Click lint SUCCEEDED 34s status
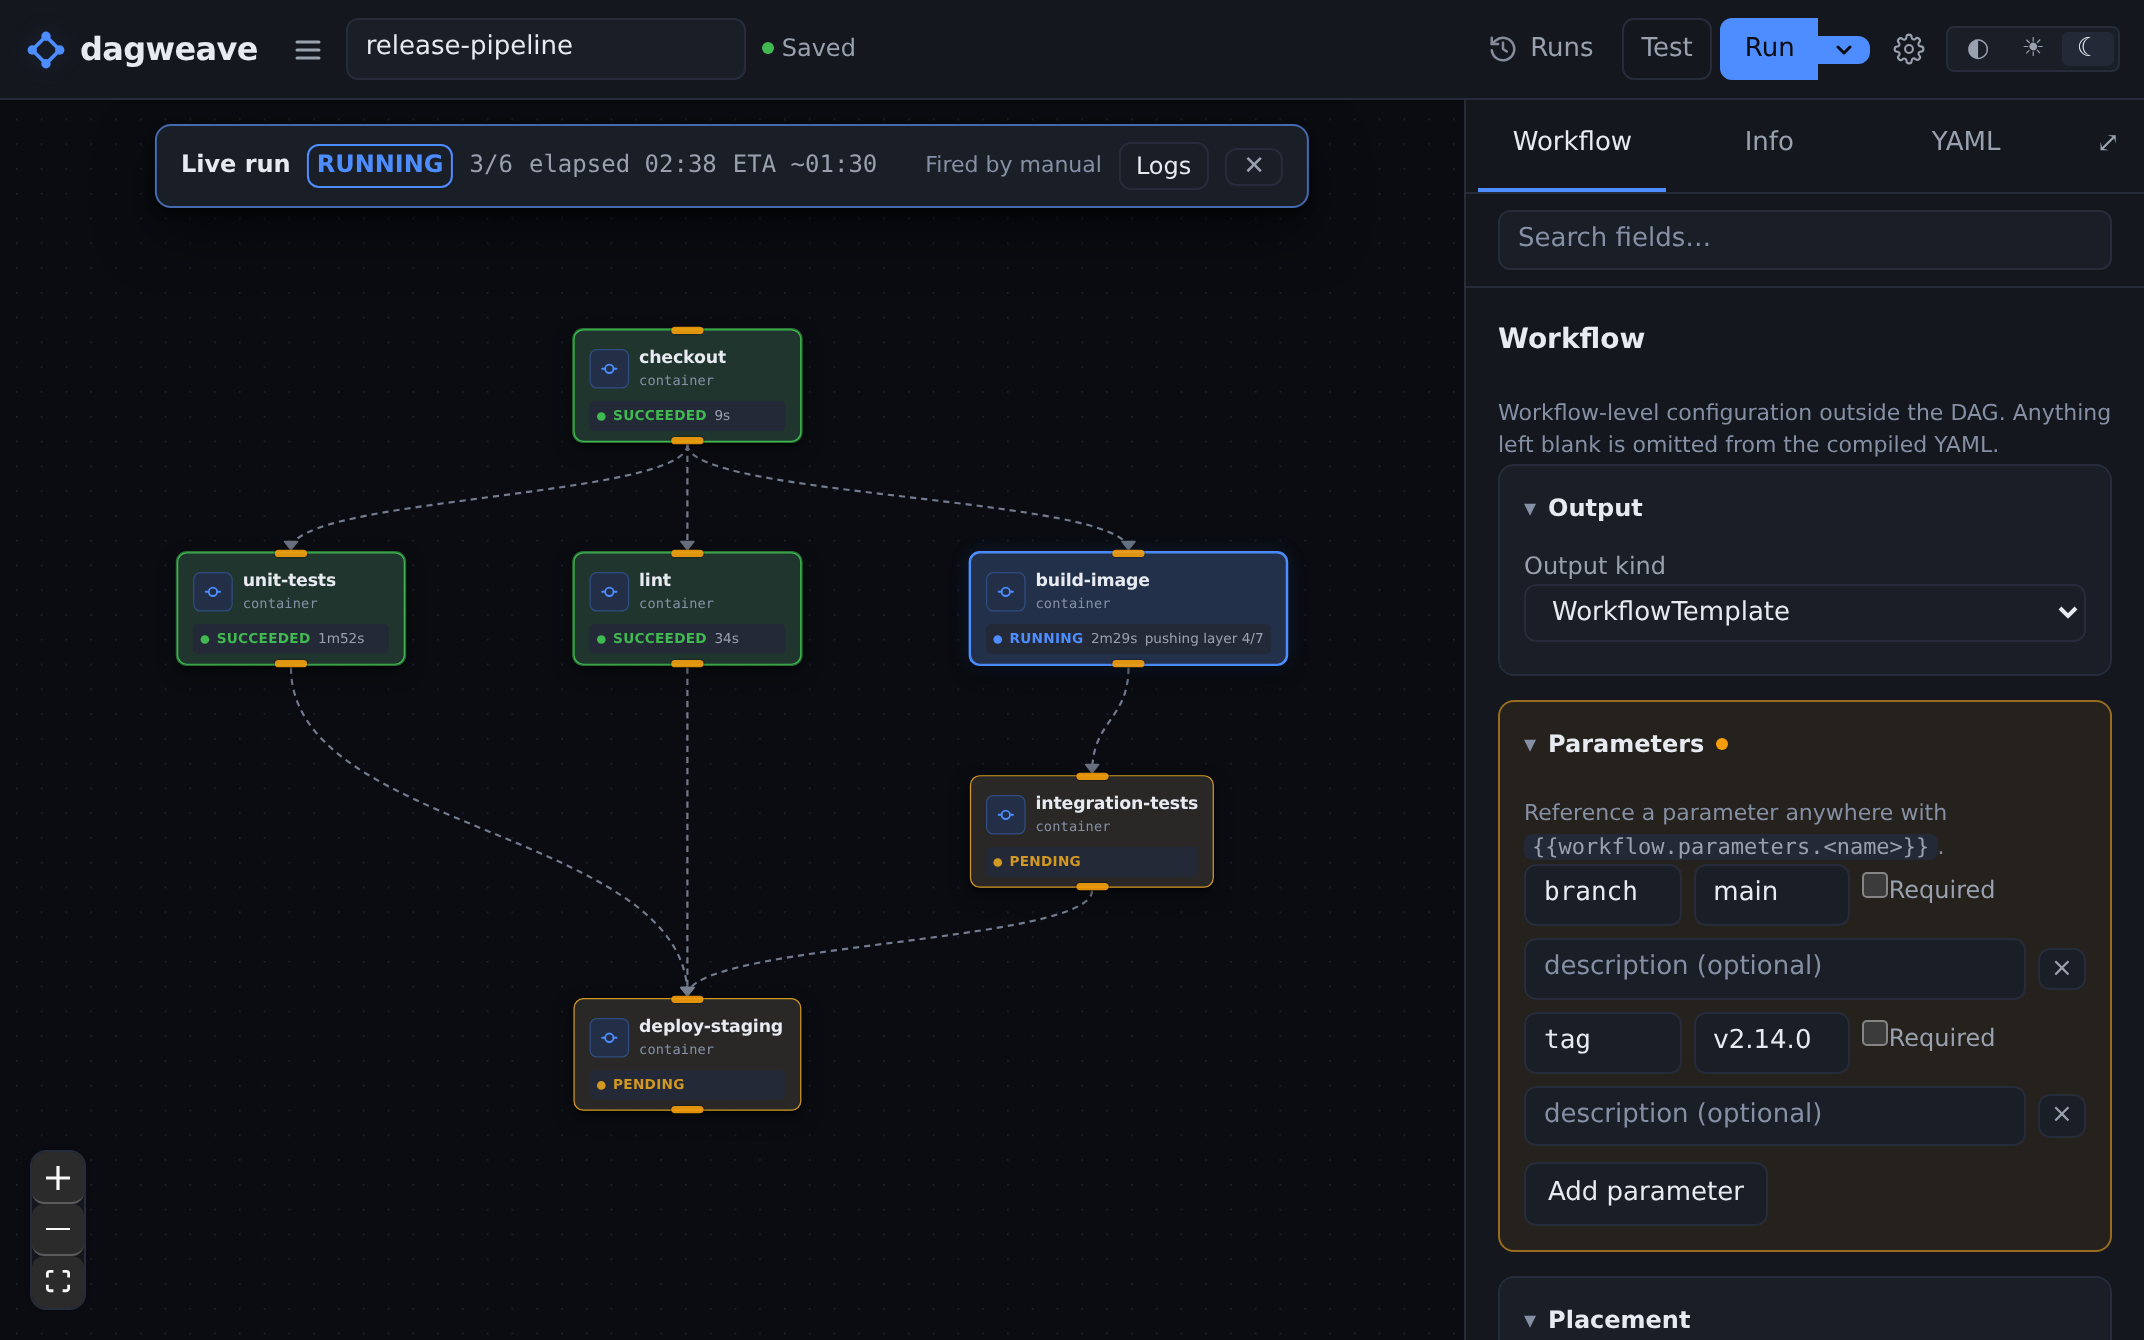Image resolution: width=2144 pixels, height=1340 pixels. [687, 639]
